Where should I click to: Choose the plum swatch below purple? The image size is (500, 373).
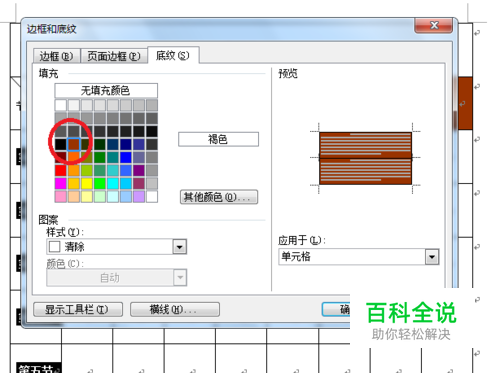coord(139,183)
